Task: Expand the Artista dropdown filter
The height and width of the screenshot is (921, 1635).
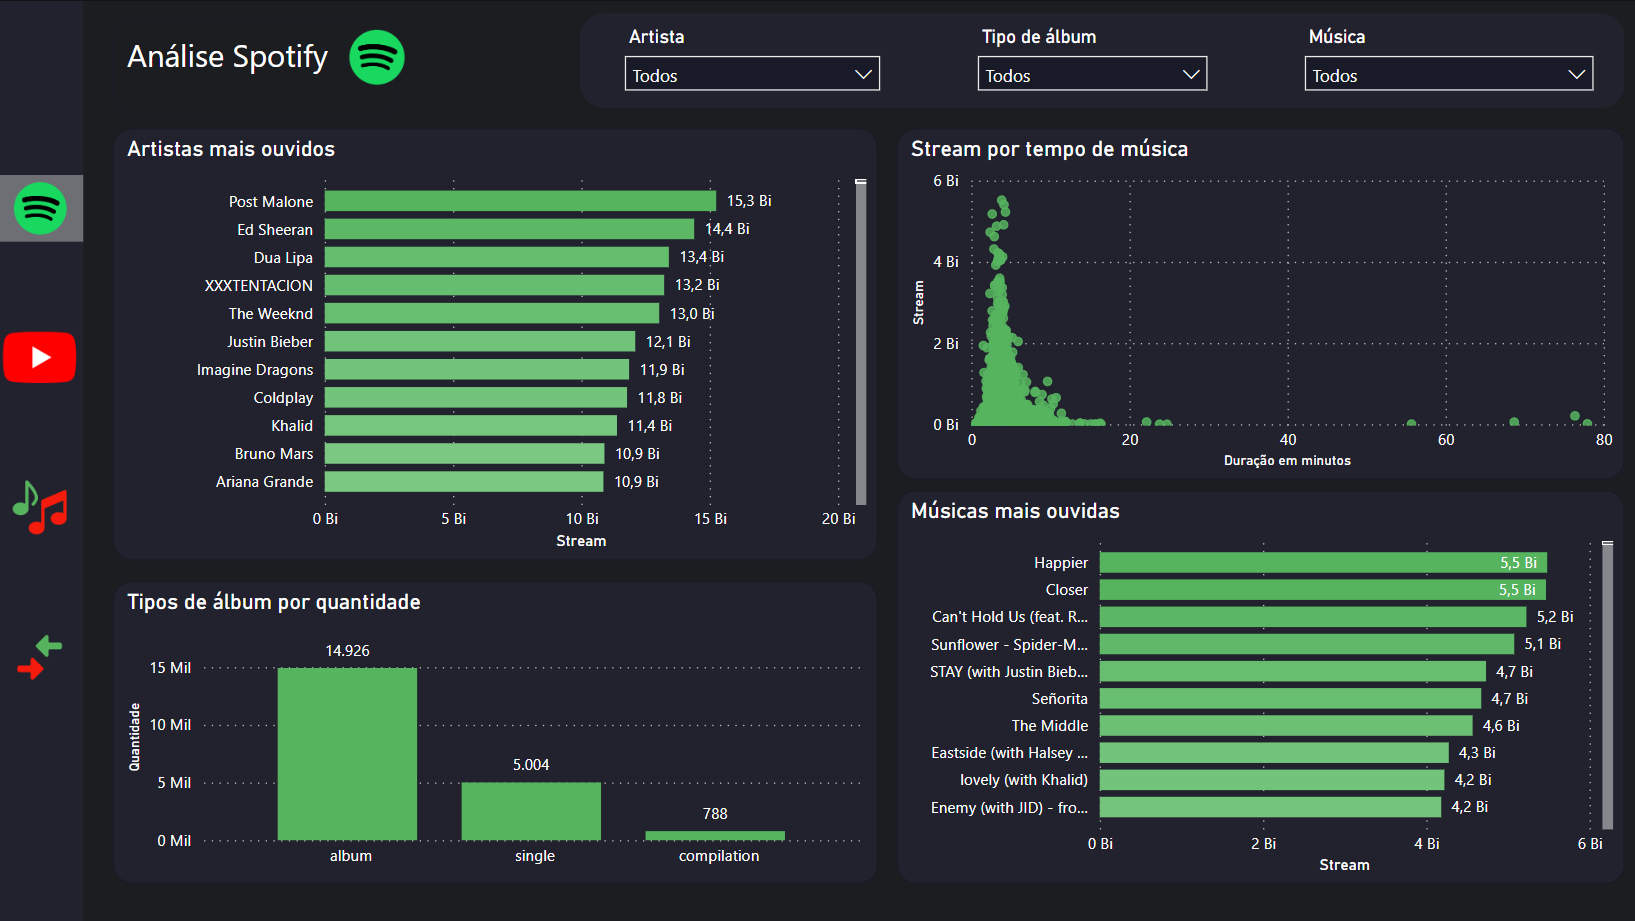Action: [x=752, y=74]
